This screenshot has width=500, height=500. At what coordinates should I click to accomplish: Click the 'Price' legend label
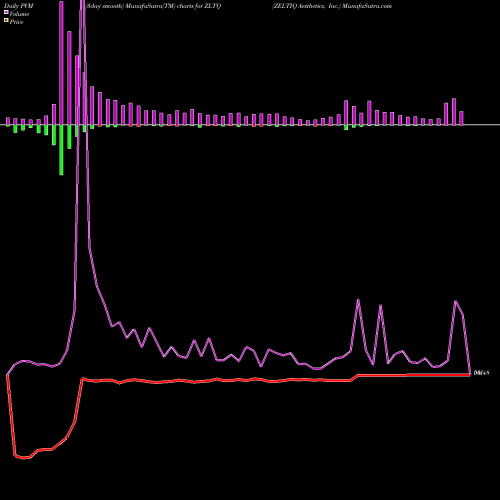(x=16, y=22)
